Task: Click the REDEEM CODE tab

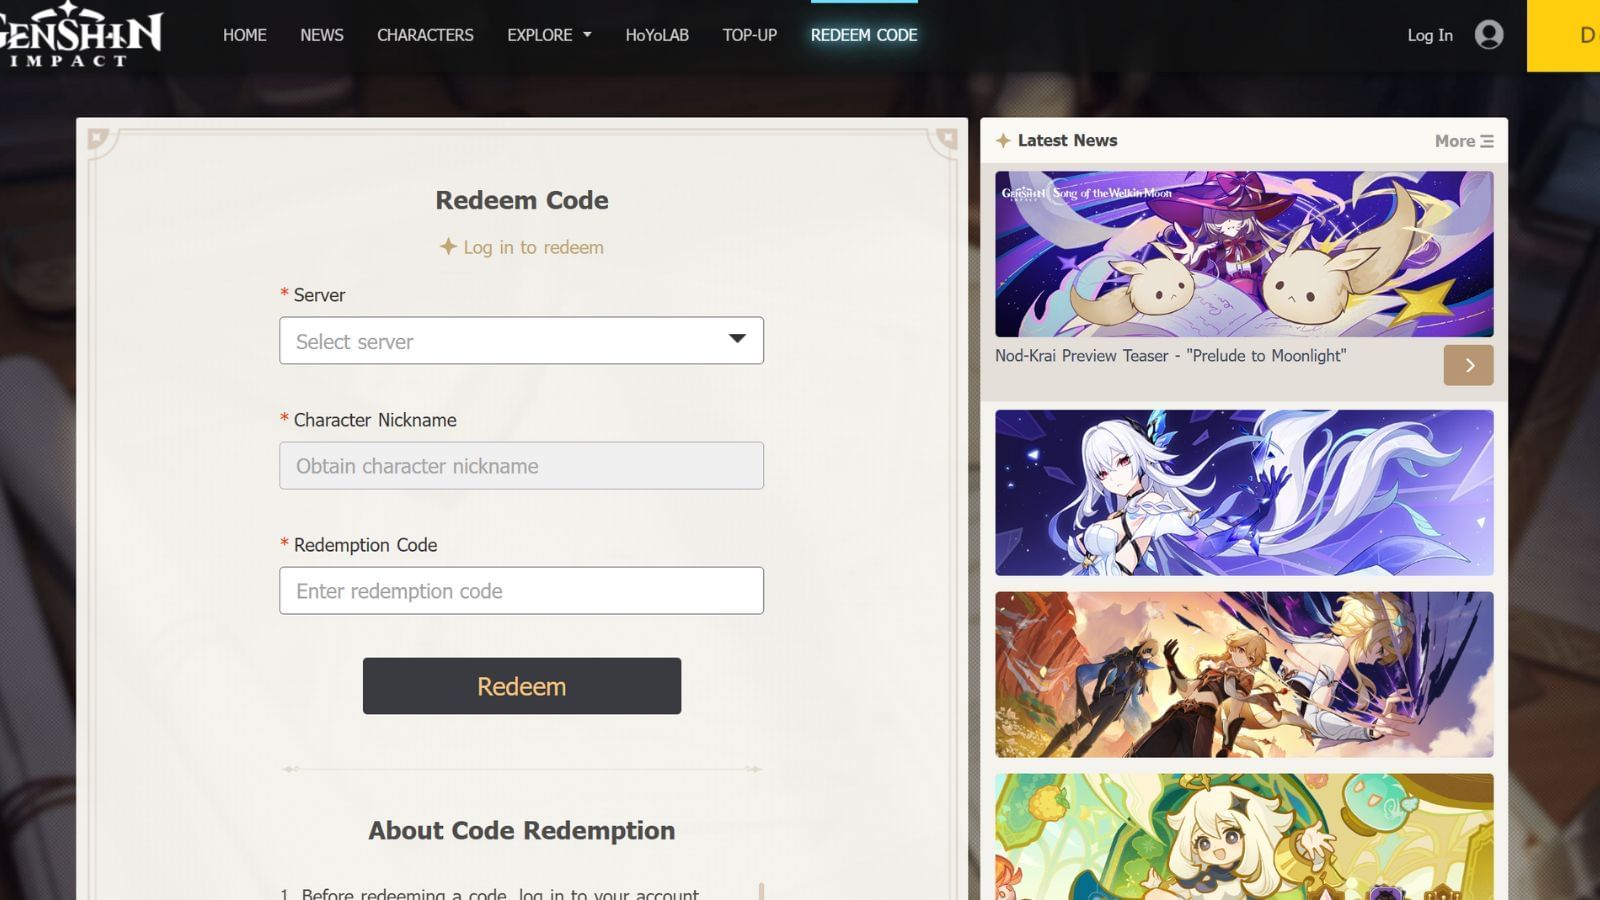Action: [863, 35]
